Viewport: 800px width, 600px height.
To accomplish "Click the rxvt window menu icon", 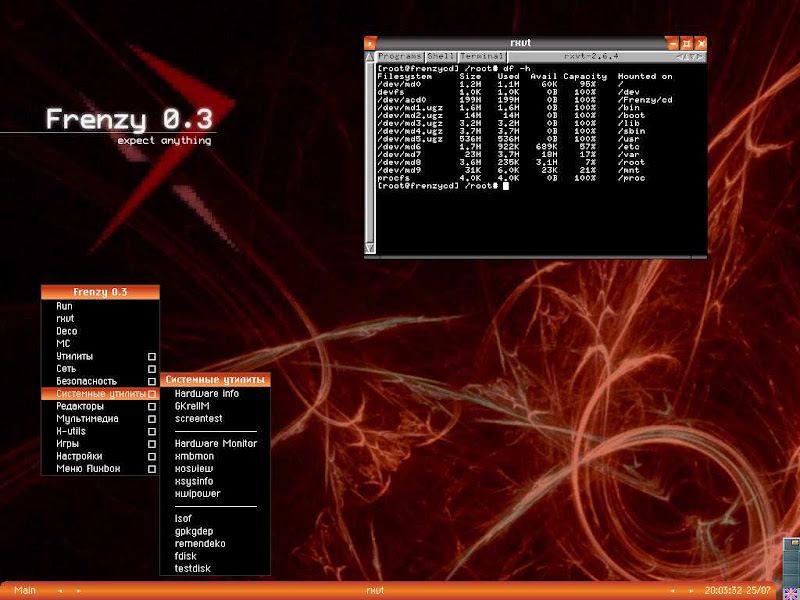I will [x=371, y=43].
